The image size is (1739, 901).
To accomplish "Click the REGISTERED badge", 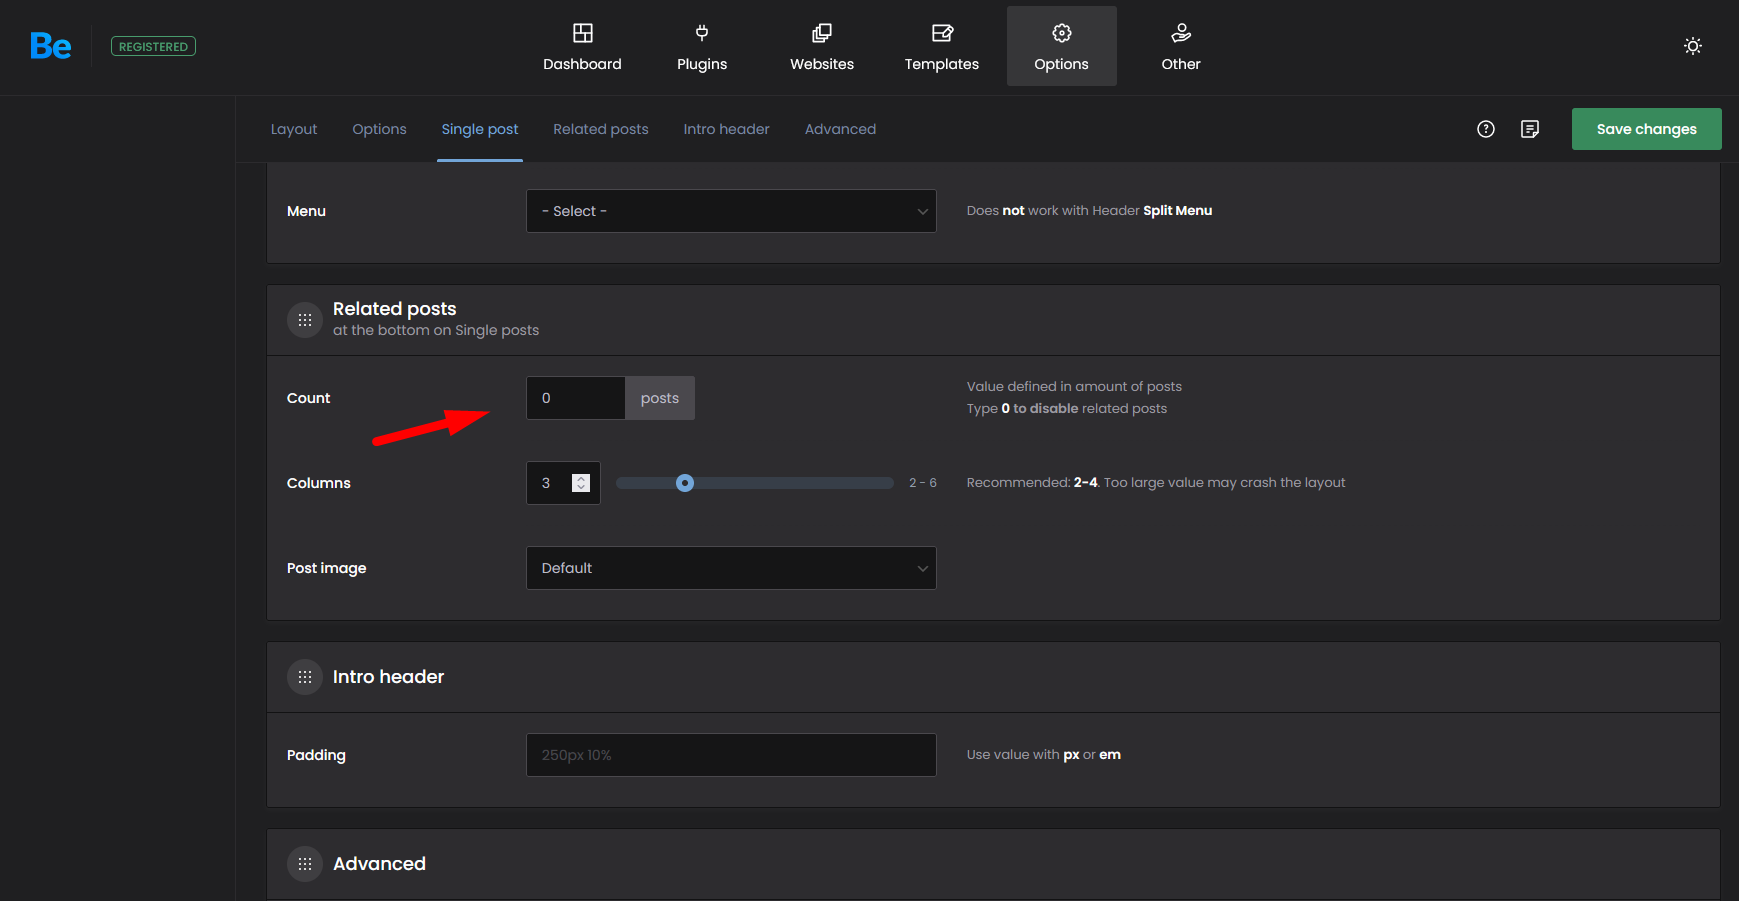I will click(153, 47).
